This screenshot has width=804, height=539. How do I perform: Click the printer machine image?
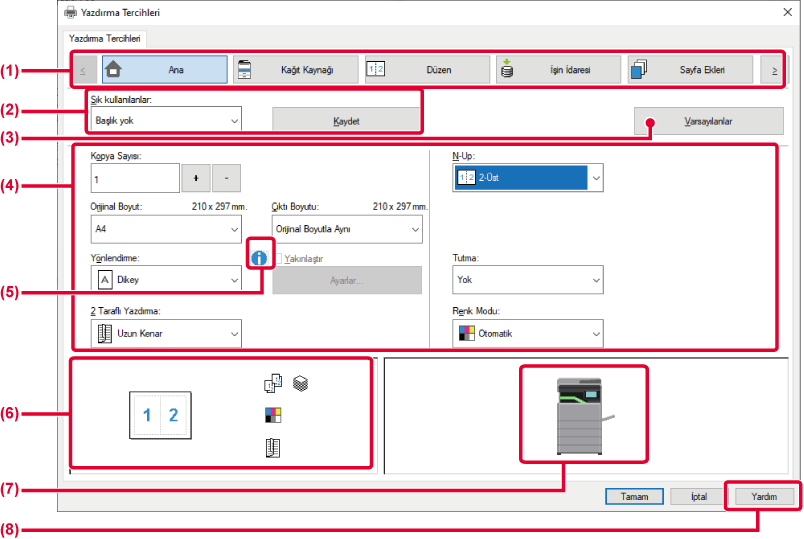coord(583,412)
